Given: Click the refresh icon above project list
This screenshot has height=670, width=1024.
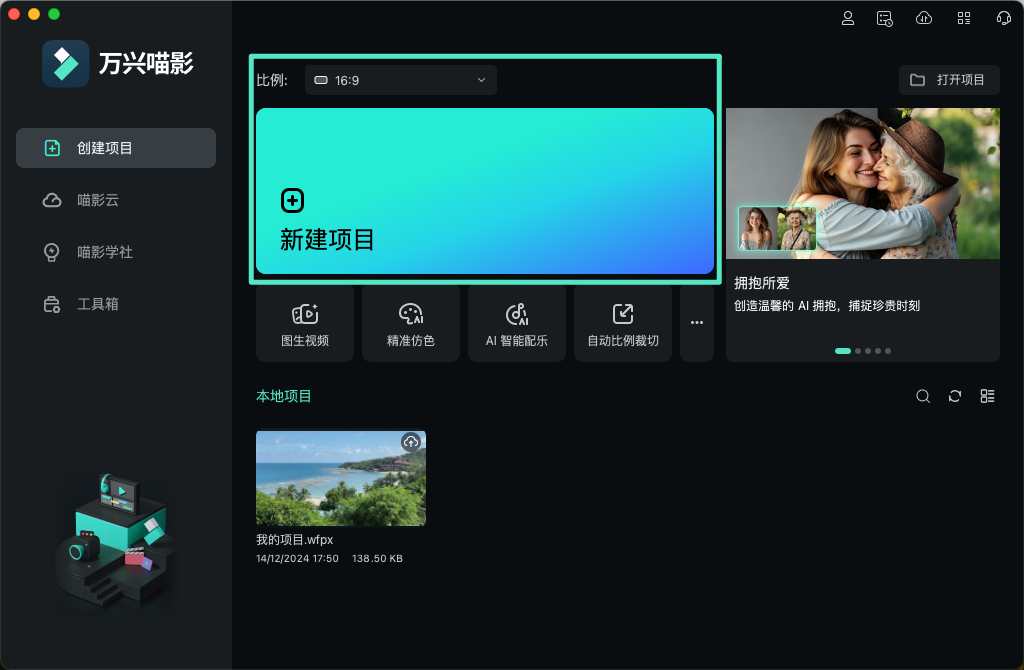Looking at the screenshot, I should pyautogui.click(x=955, y=396).
